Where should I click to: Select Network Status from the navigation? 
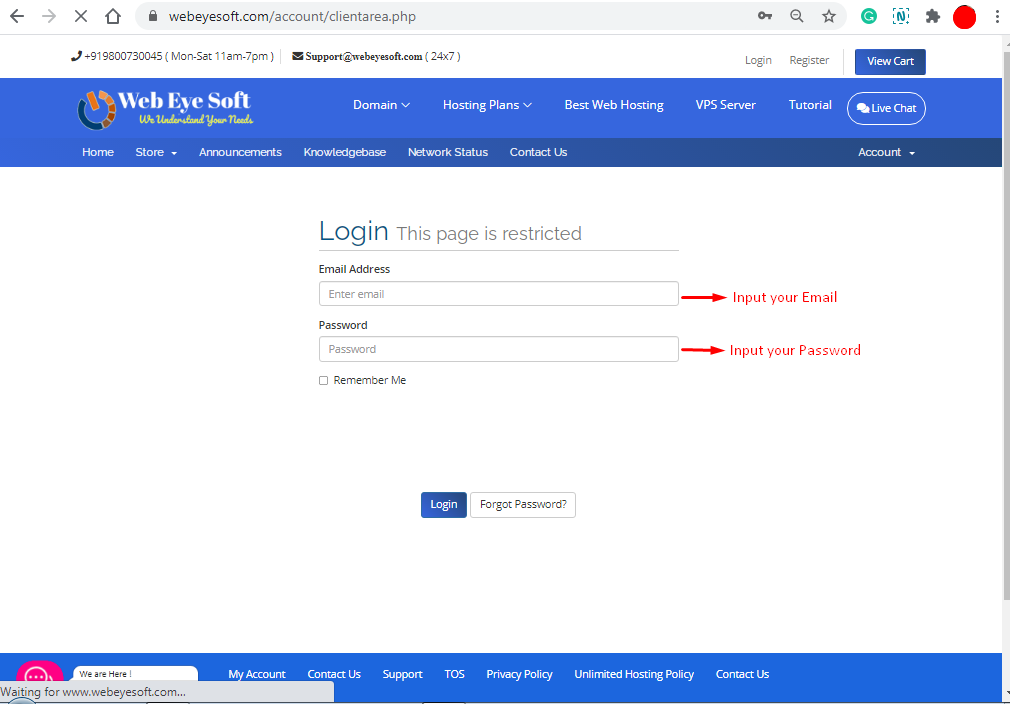point(447,152)
